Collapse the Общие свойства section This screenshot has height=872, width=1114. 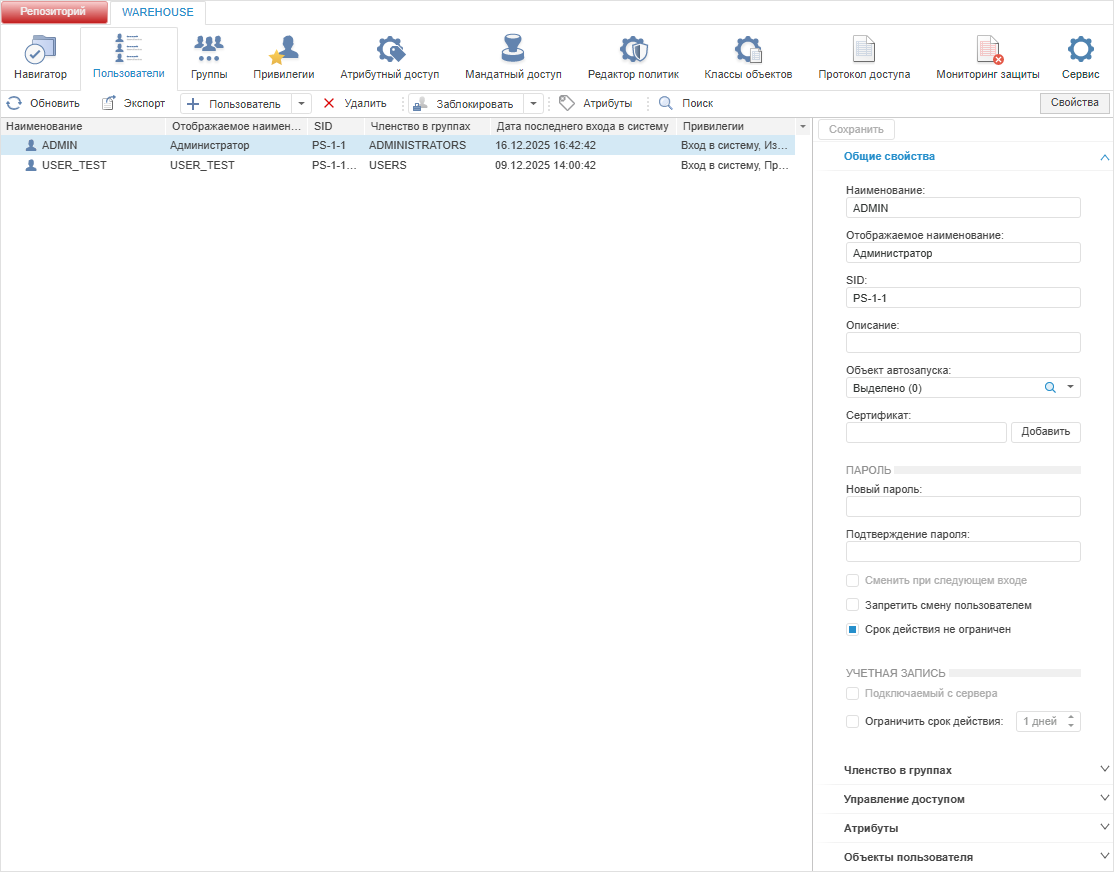[x=1104, y=157]
